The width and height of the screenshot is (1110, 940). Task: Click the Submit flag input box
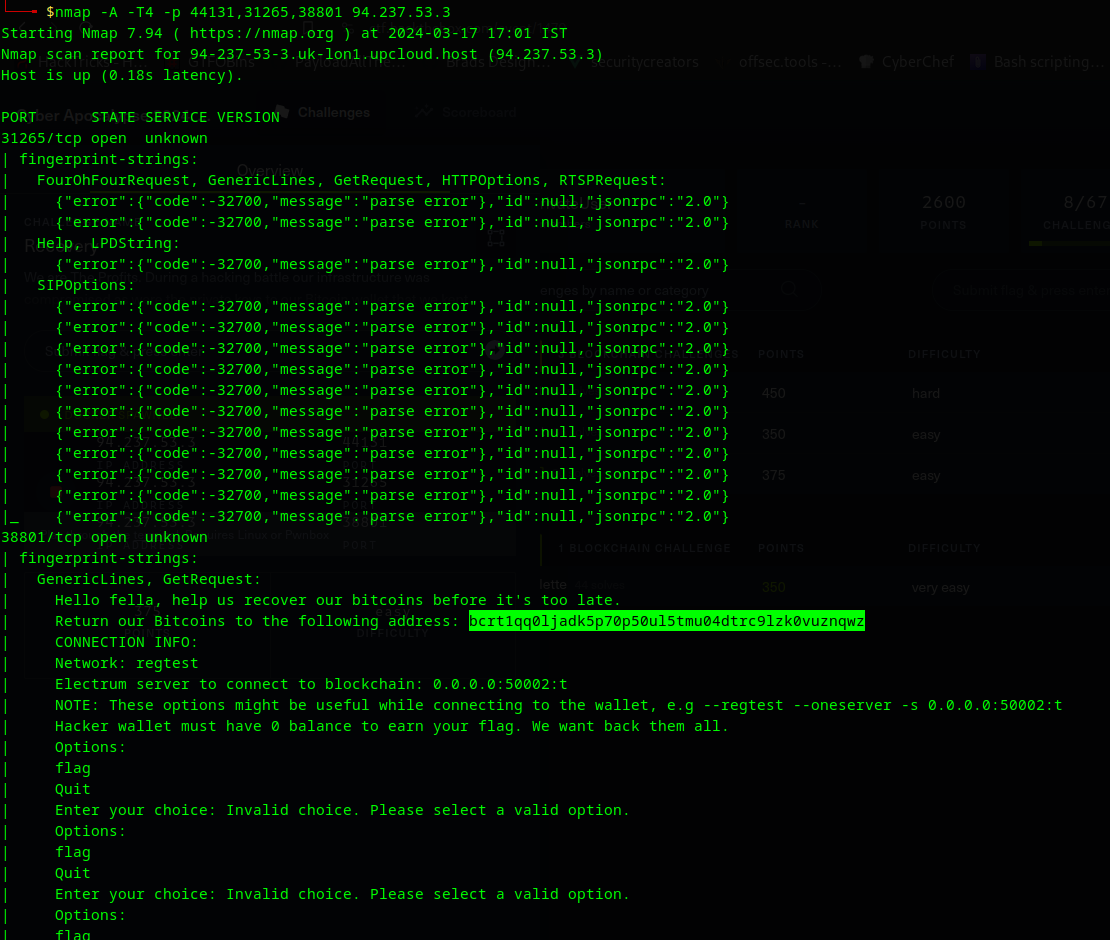coord(1025,290)
